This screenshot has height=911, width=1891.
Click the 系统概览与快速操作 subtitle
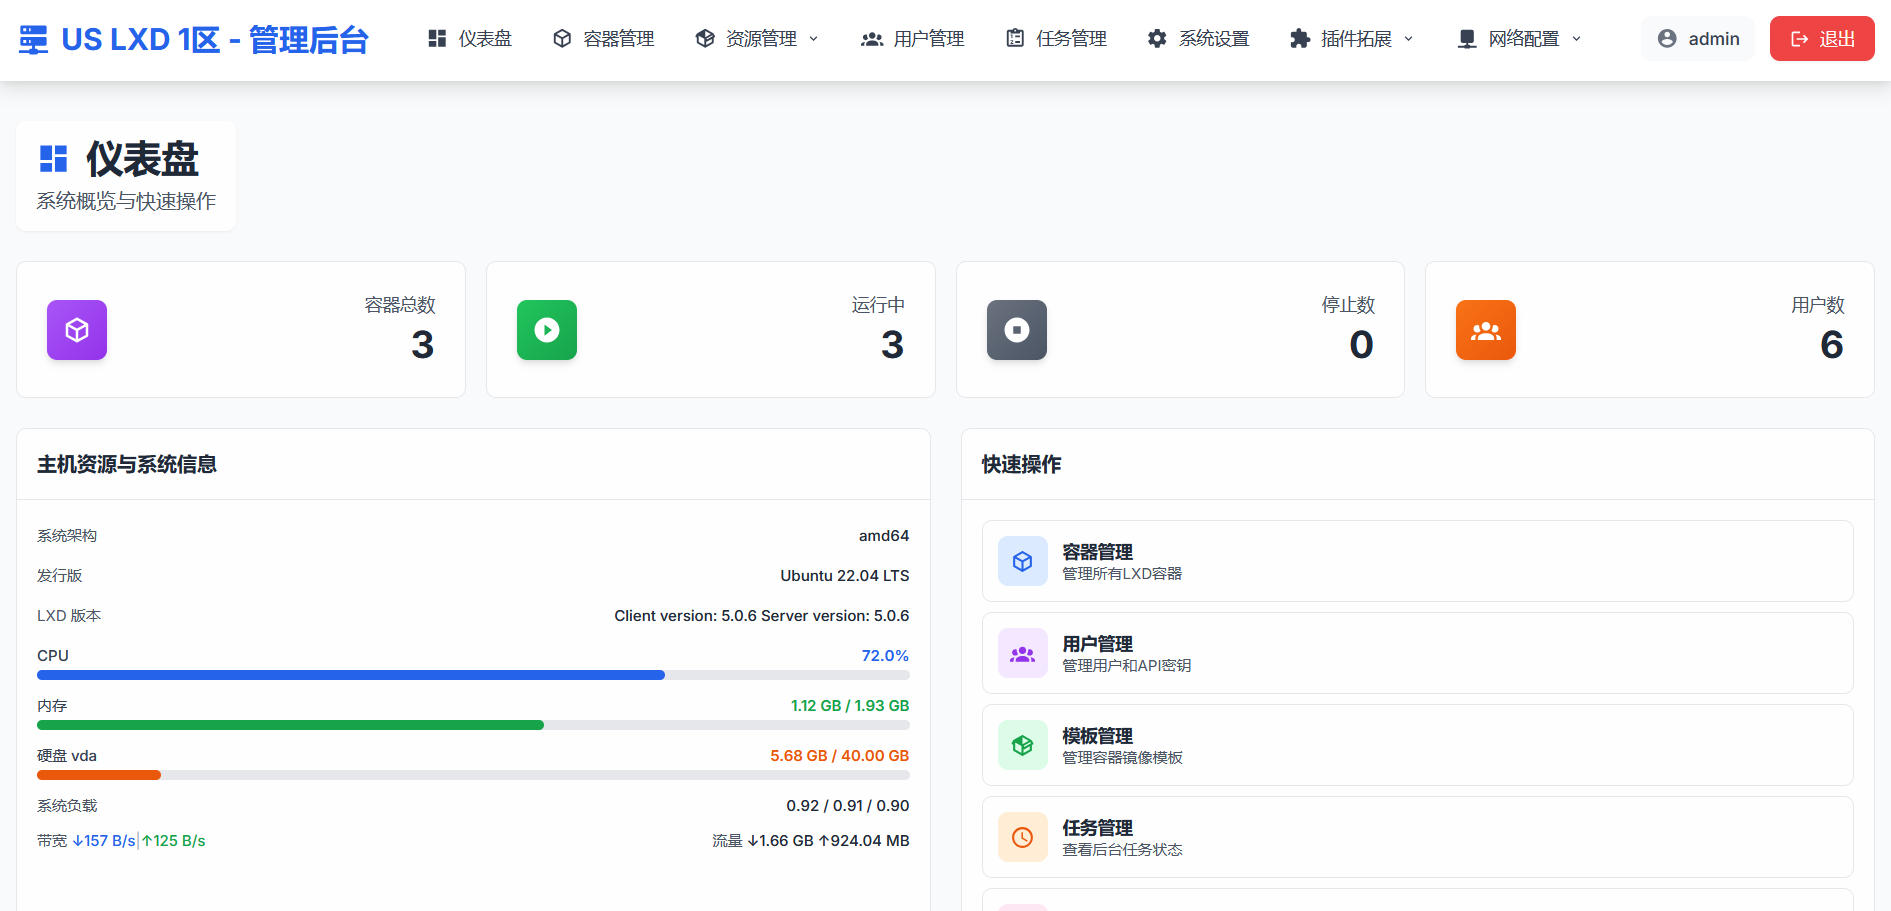(x=126, y=201)
